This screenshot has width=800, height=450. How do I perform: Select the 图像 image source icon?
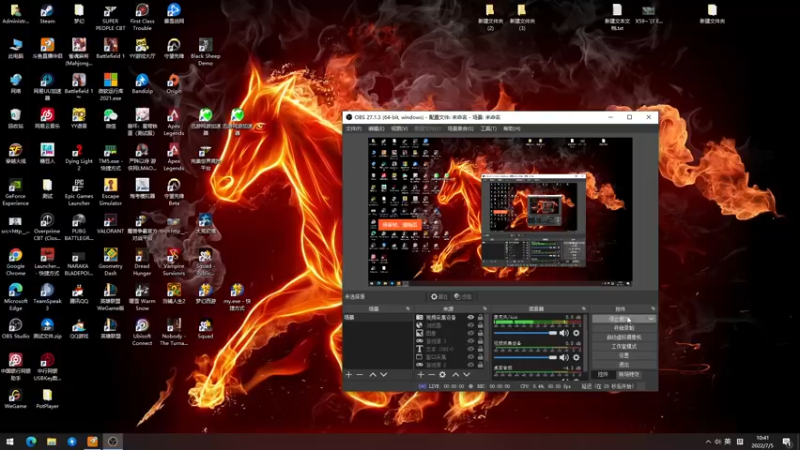pyautogui.click(x=419, y=333)
